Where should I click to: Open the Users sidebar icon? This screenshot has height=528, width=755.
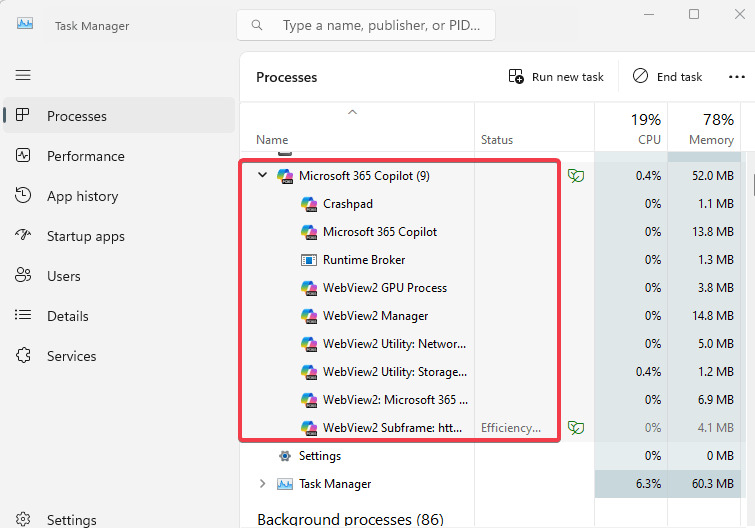click(23, 275)
